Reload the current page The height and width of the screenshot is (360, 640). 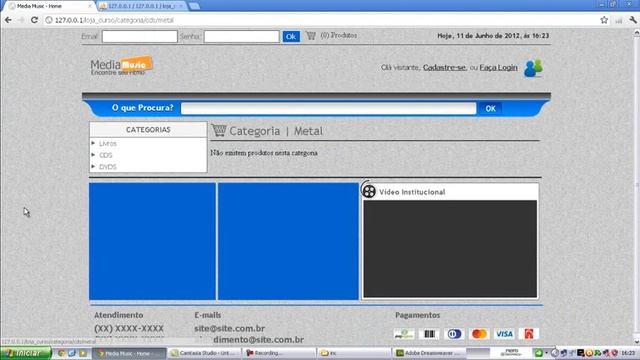34,20
